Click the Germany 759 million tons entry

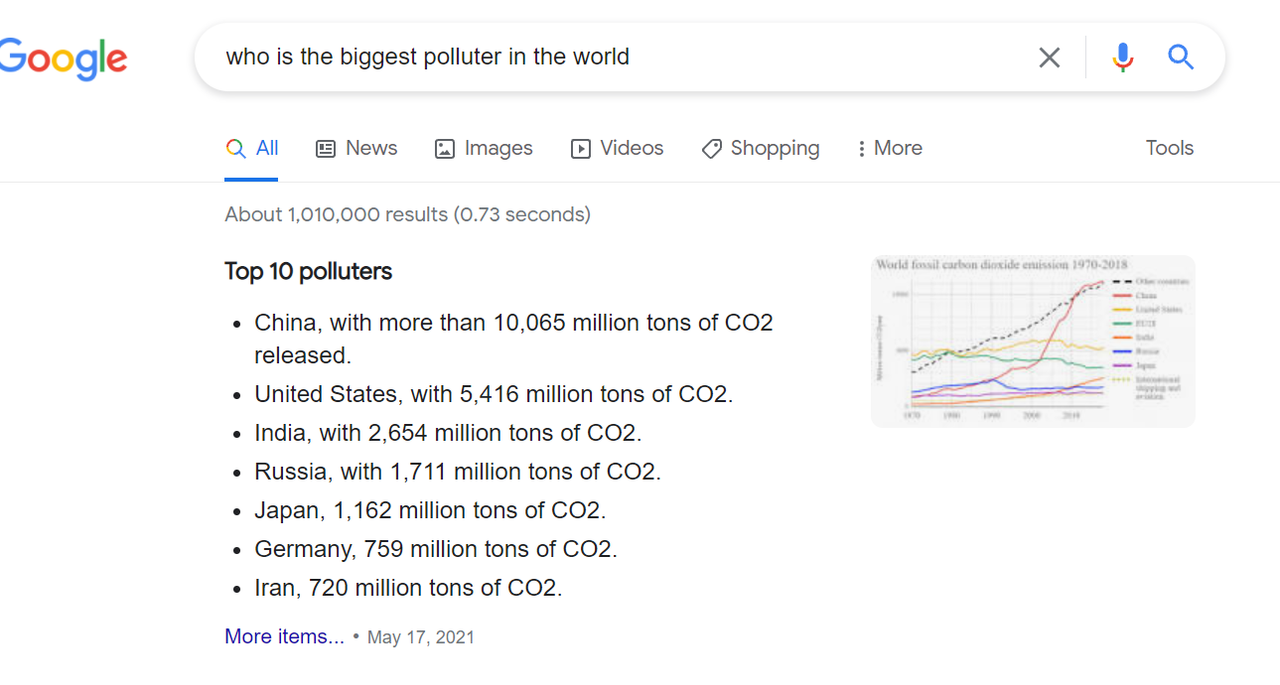point(436,549)
